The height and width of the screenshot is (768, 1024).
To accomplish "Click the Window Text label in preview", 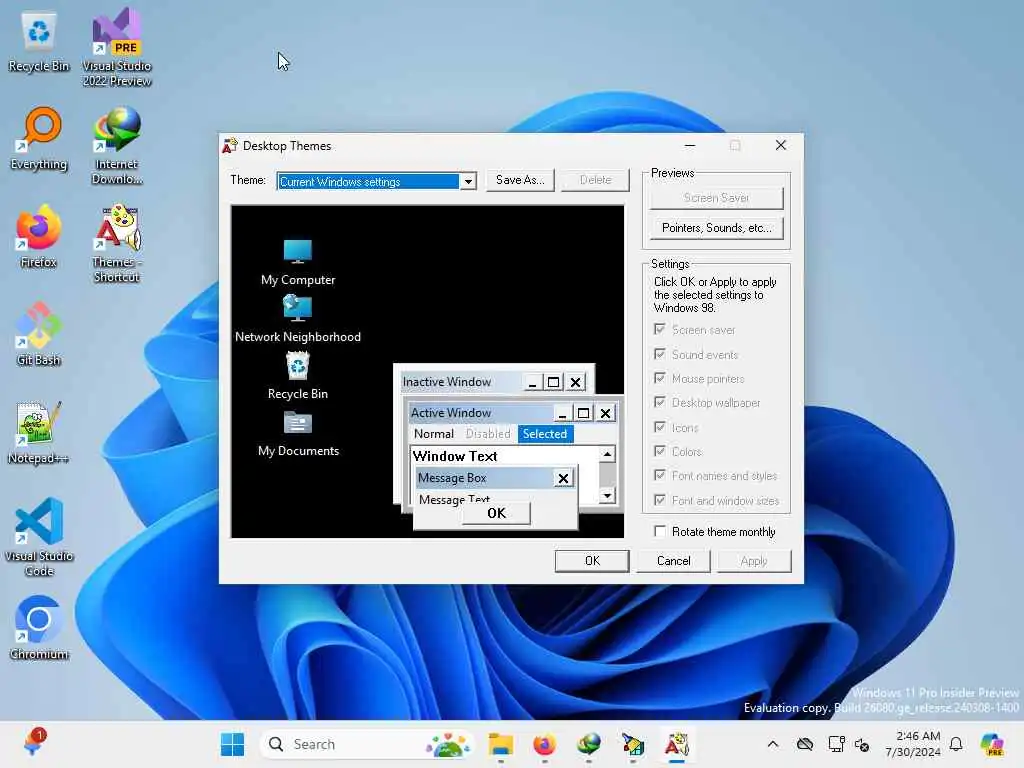I will point(455,456).
